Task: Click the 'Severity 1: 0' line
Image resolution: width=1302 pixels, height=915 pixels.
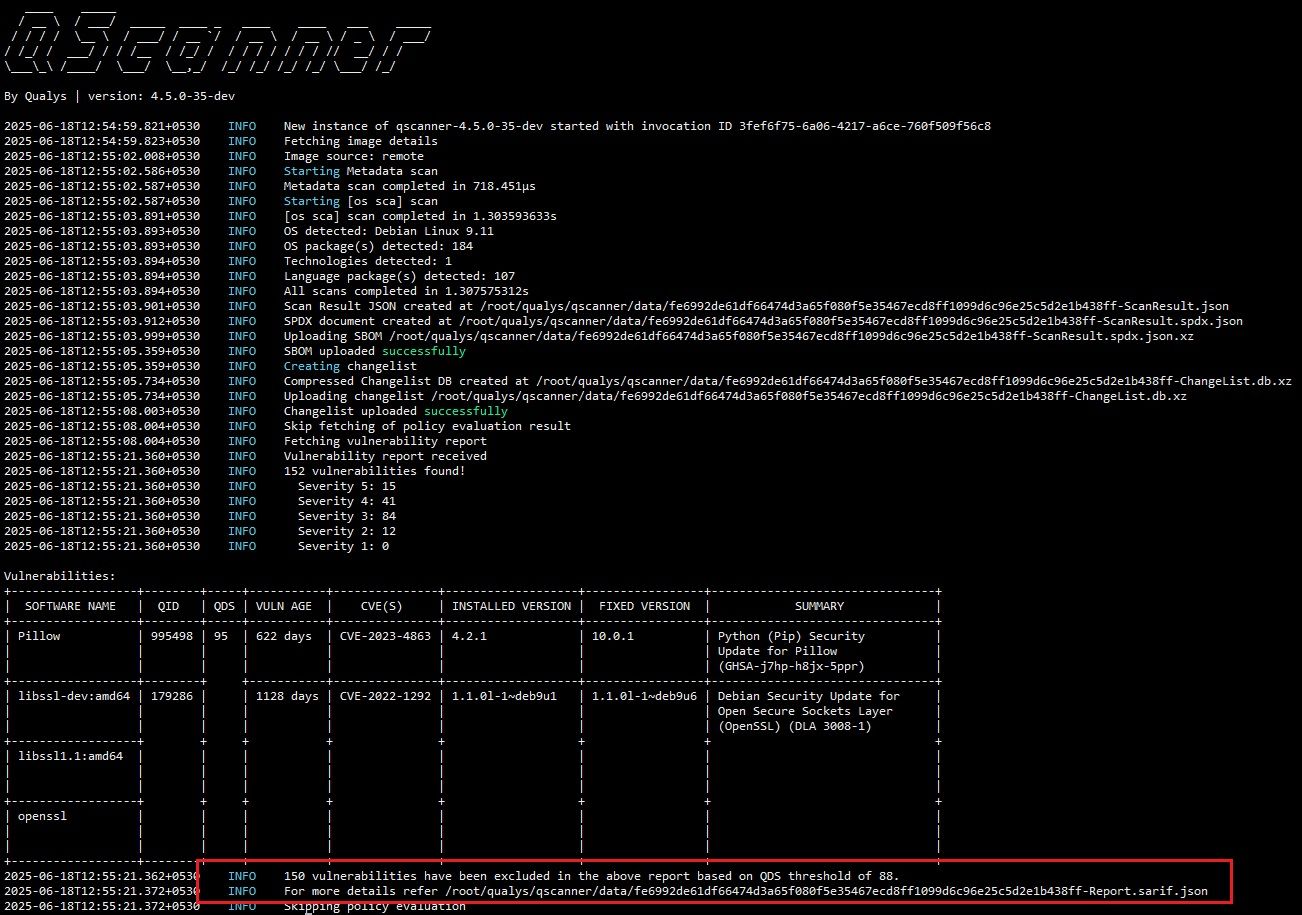Action: pyautogui.click(x=343, y=546)
